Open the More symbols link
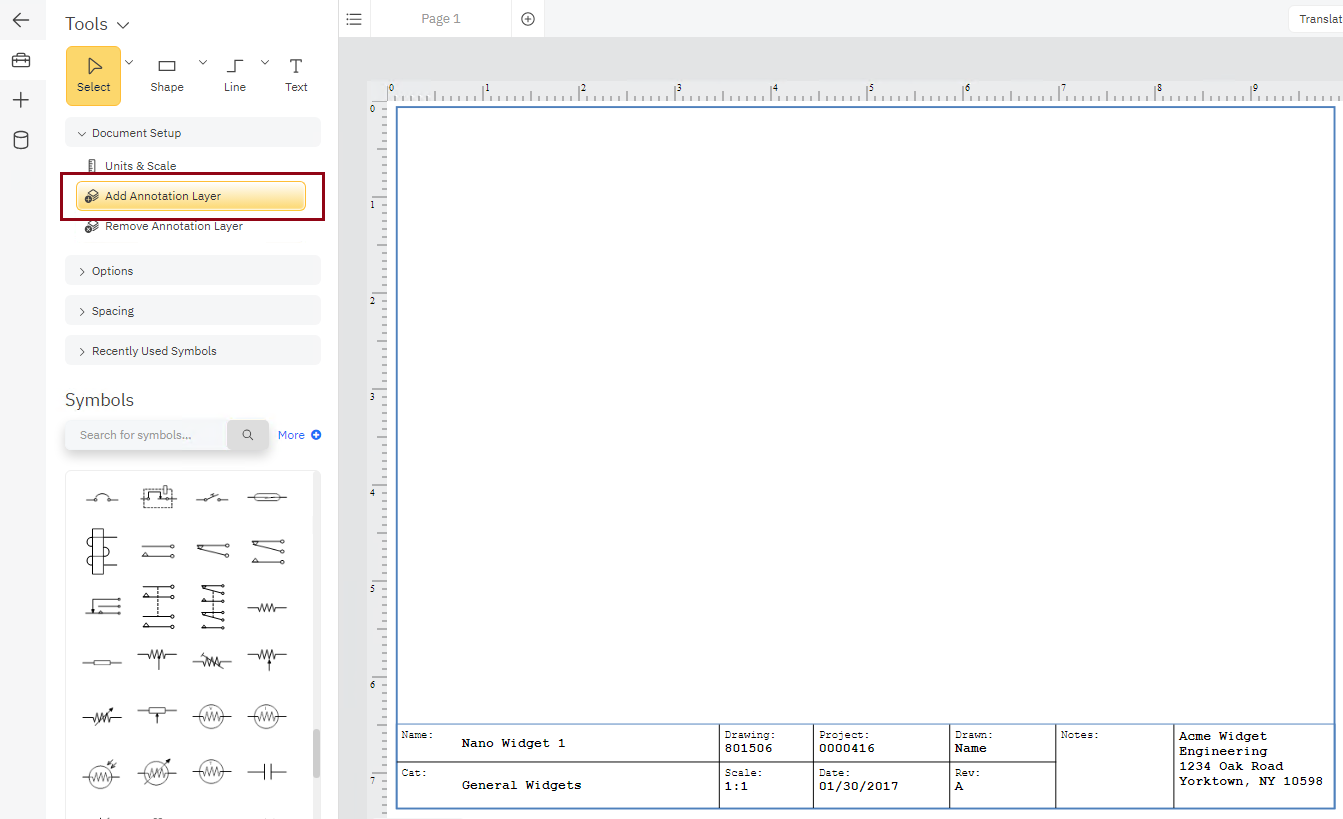 tap(299, 434)
